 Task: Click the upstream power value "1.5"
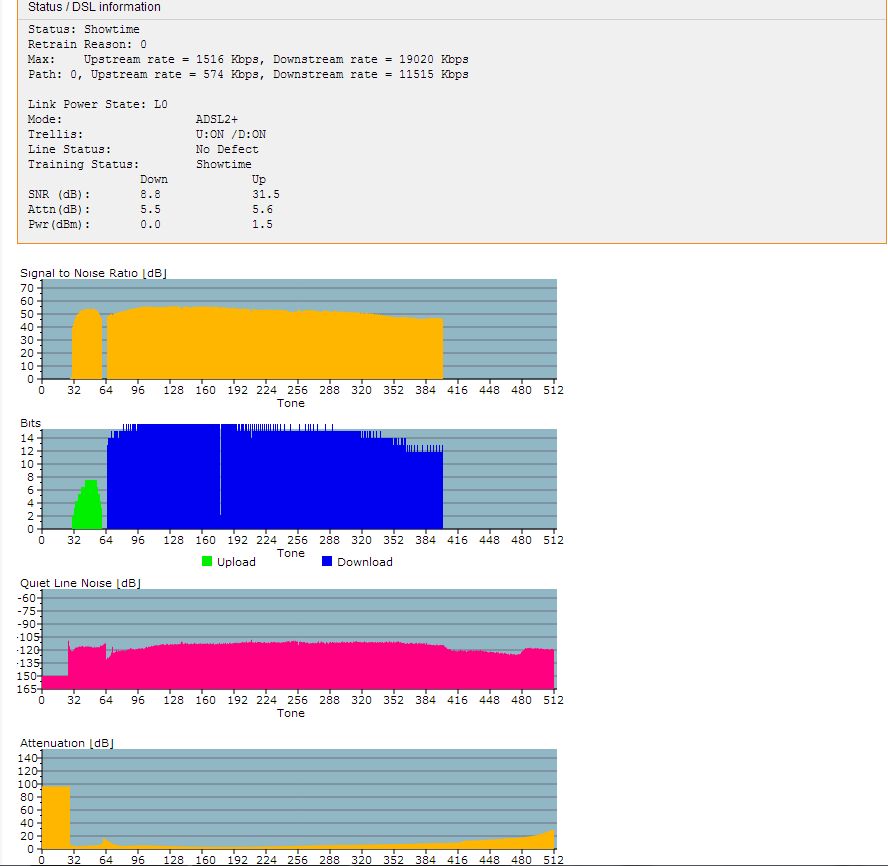pyautogui.click(x=262, y=224)
